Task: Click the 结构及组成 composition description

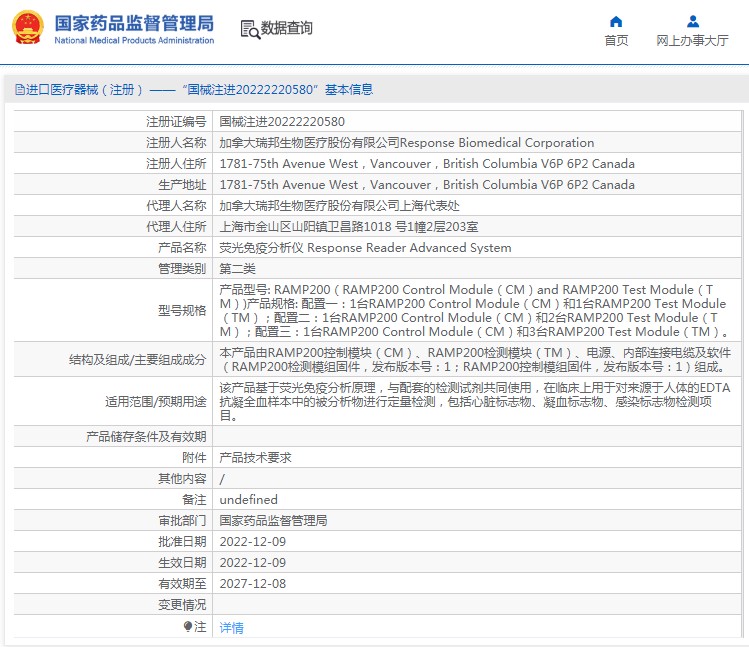Action: [475, 359]
